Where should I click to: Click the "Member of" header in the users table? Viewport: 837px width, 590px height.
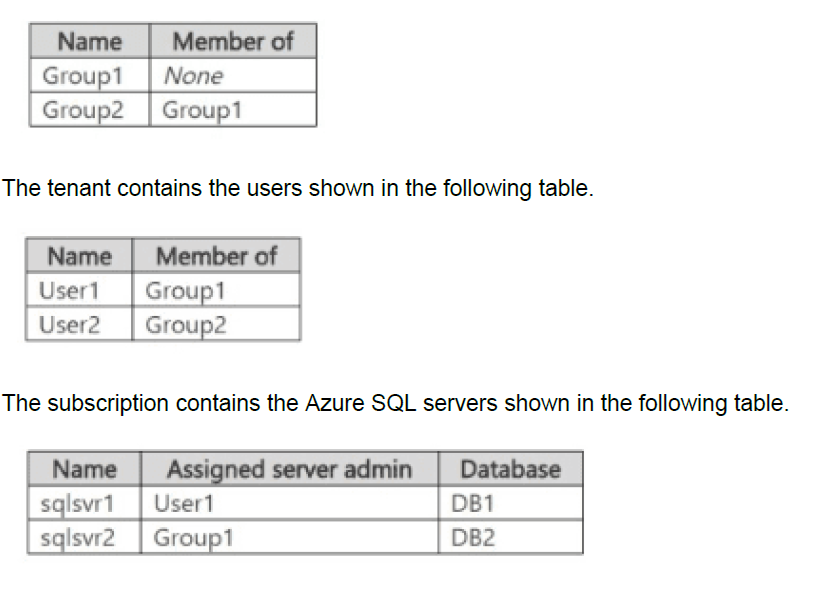coord(215,257)
